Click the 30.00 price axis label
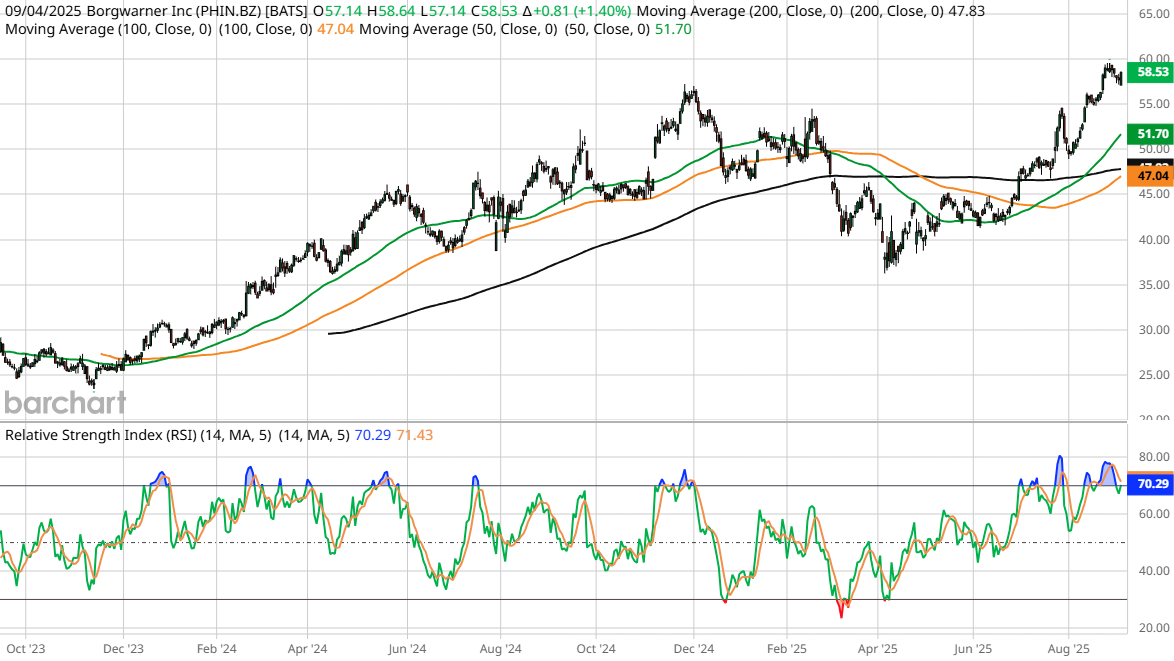The height and width of the screenshot is (661, 1174). pyautogui.click(x=1154, y=329)
